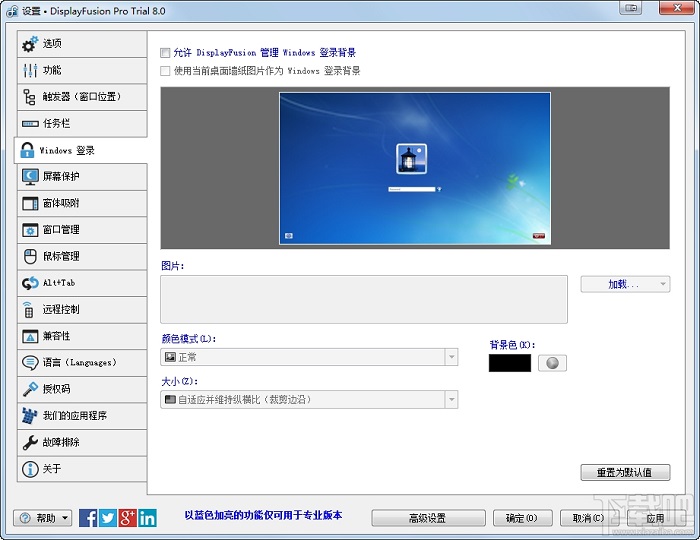Click the 授权码 key icon
700x540 pixels.
(x=30, y=389)
